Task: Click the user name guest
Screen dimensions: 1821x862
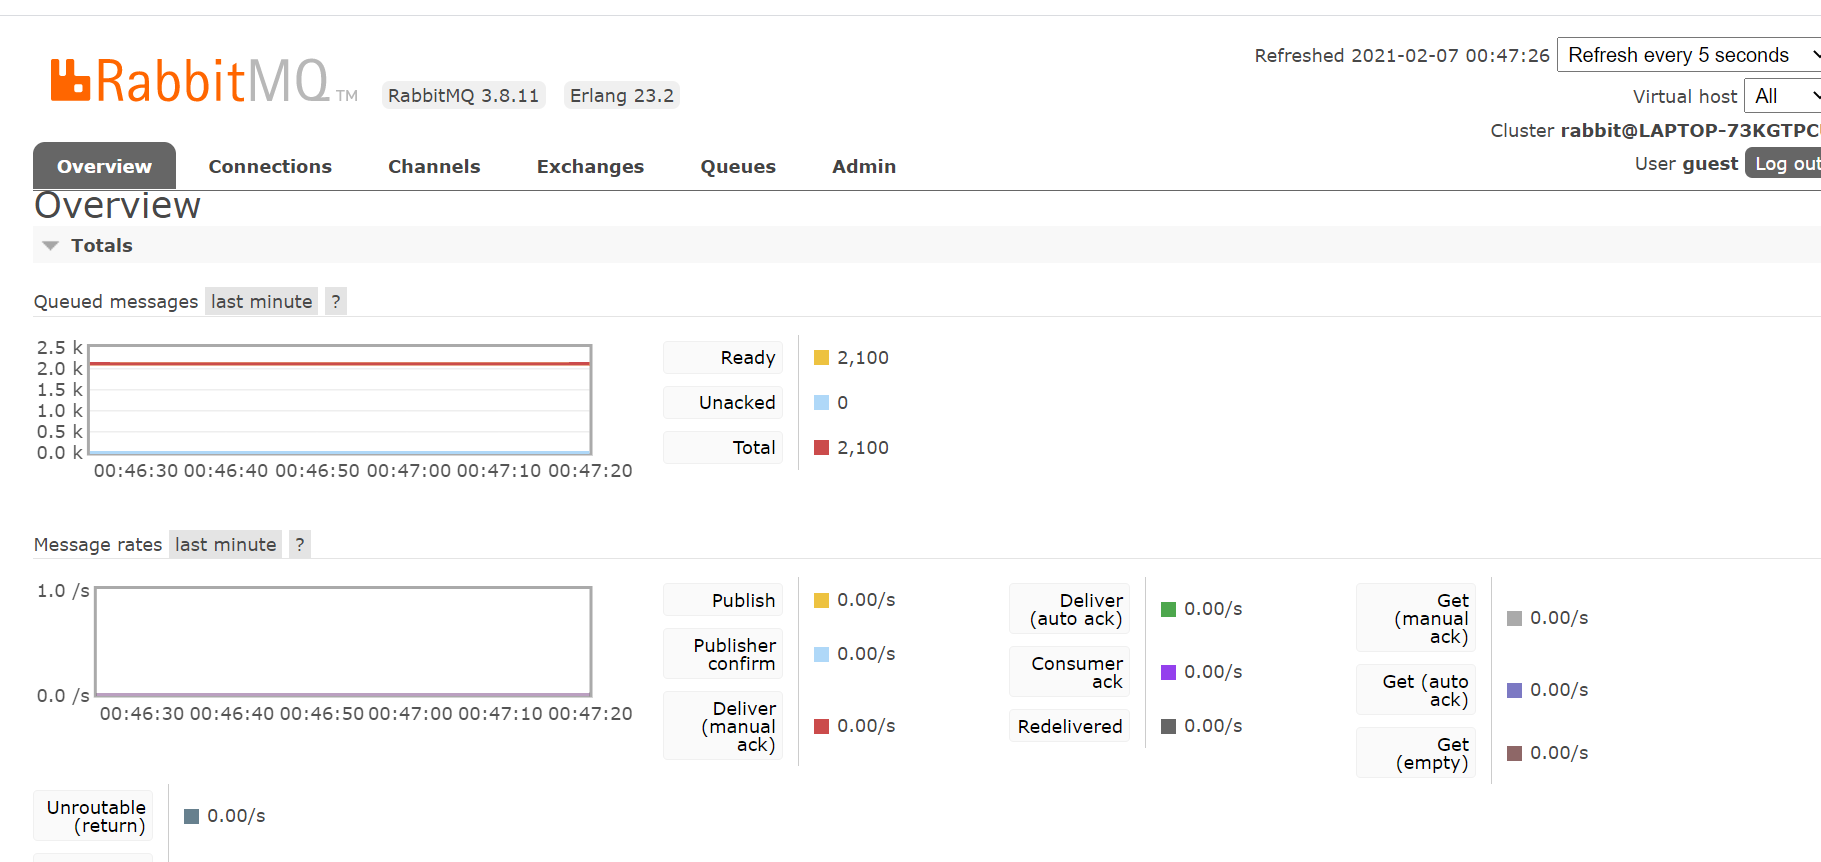Action: point(1710,163)
